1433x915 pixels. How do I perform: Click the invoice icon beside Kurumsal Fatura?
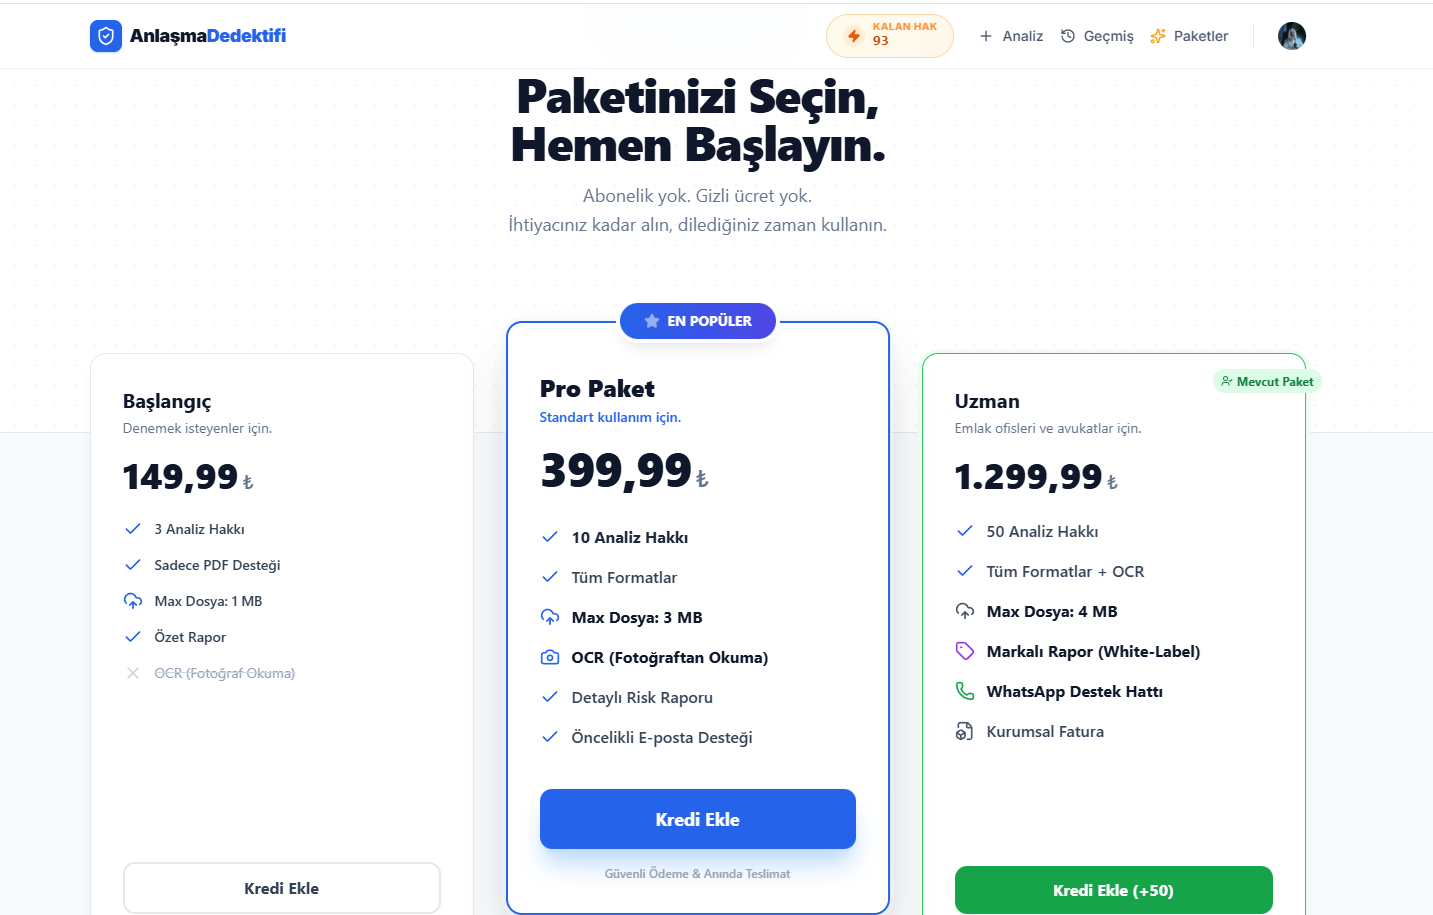(965, 731)
